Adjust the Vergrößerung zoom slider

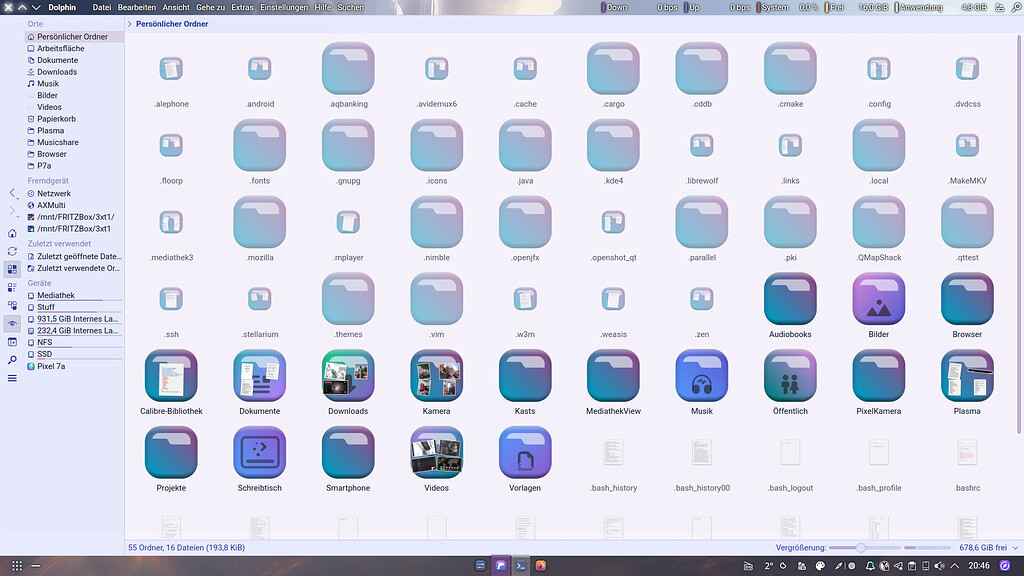pyautogui.click(x=862, y=547)
